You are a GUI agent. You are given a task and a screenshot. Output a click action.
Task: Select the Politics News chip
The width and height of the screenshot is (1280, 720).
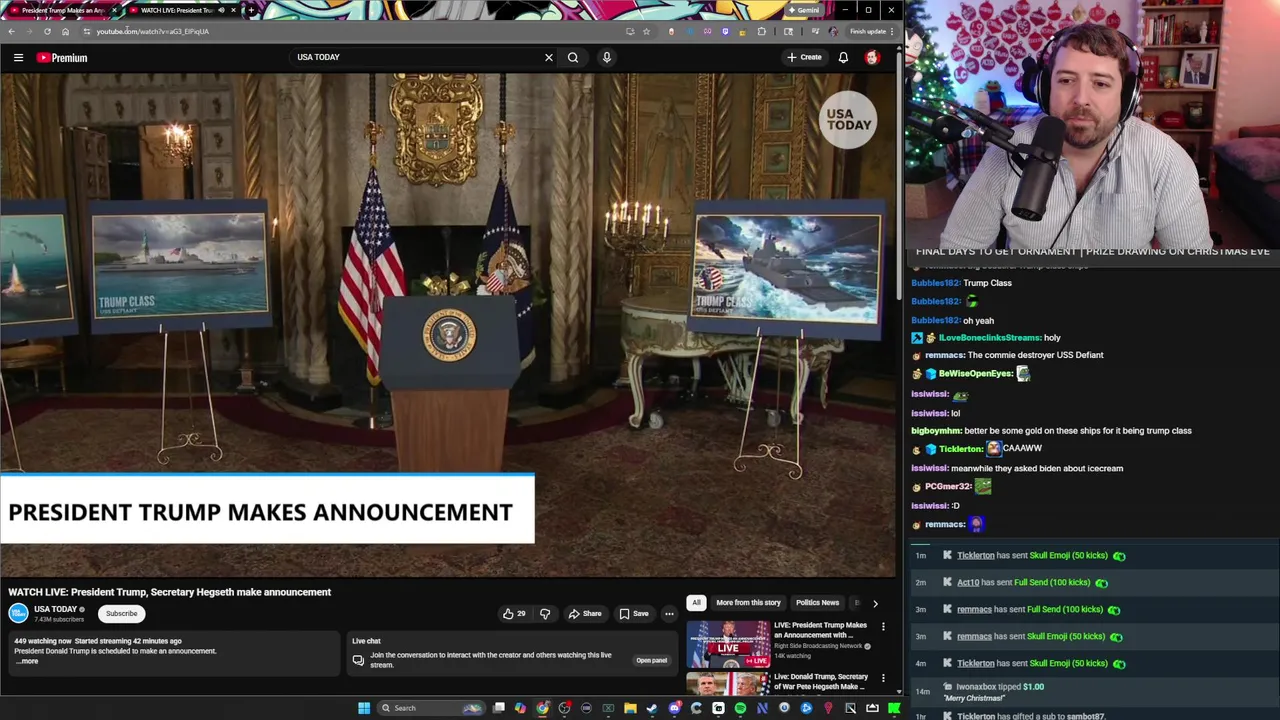[817, 603]
